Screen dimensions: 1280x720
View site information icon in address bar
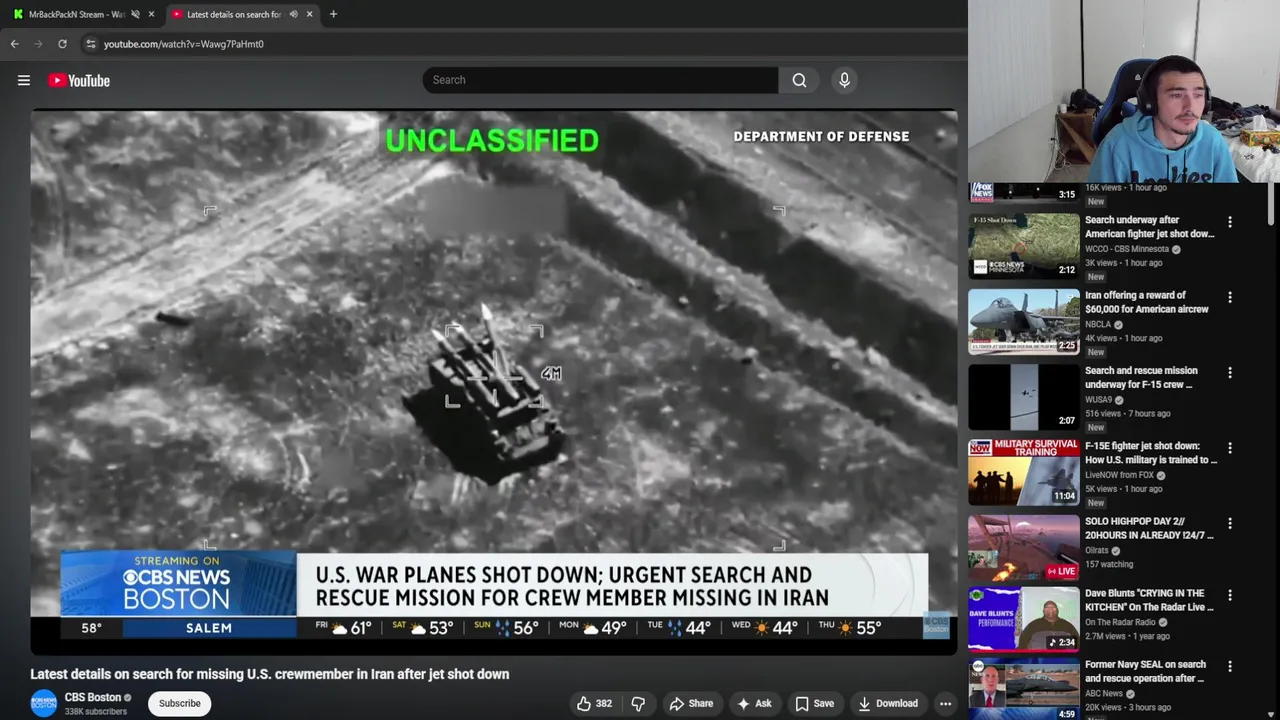point(91,44)
